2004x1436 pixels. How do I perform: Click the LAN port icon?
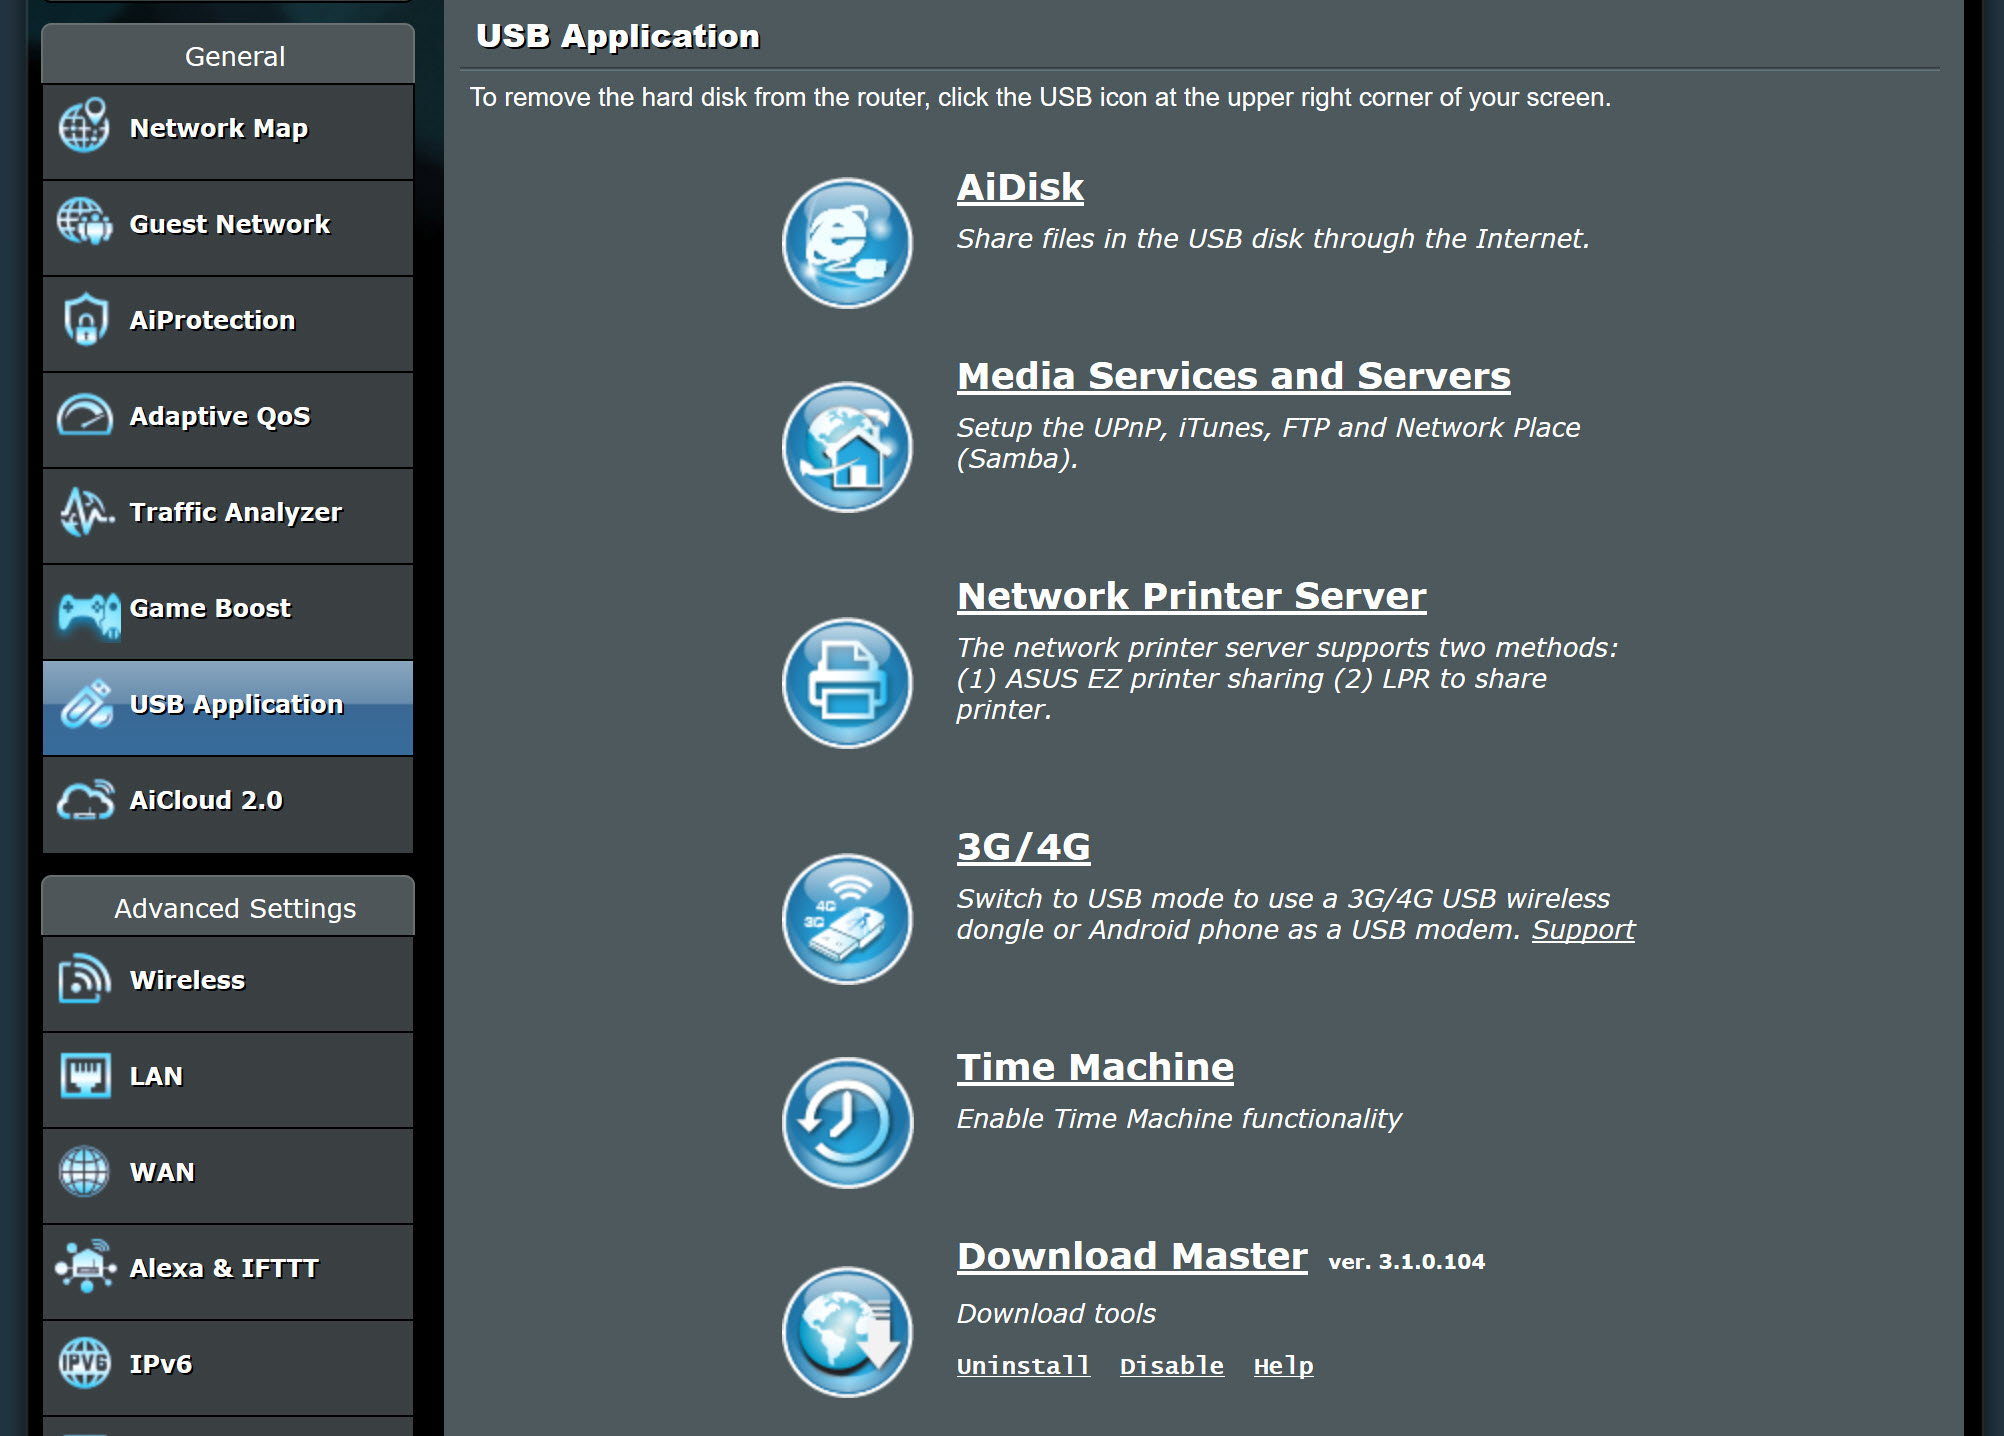[x=85, y=1075]
